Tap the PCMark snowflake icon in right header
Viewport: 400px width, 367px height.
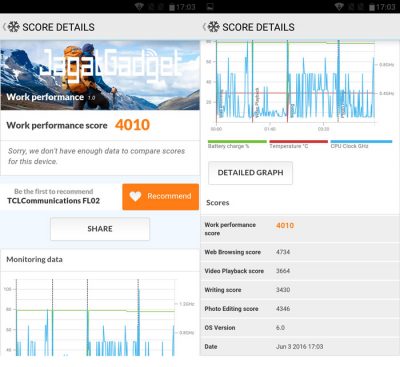214,27
